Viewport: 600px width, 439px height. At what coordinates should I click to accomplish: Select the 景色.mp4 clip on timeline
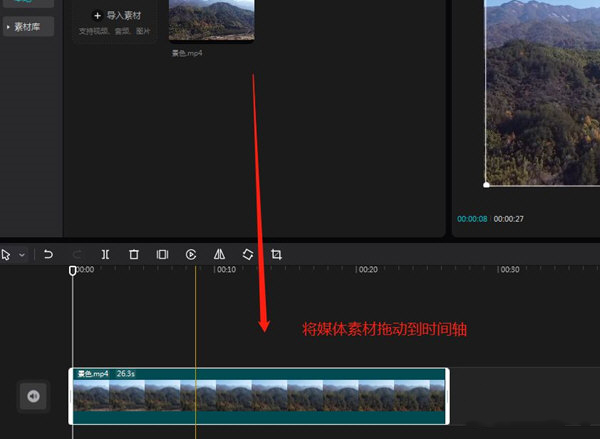tap(258, 396)
